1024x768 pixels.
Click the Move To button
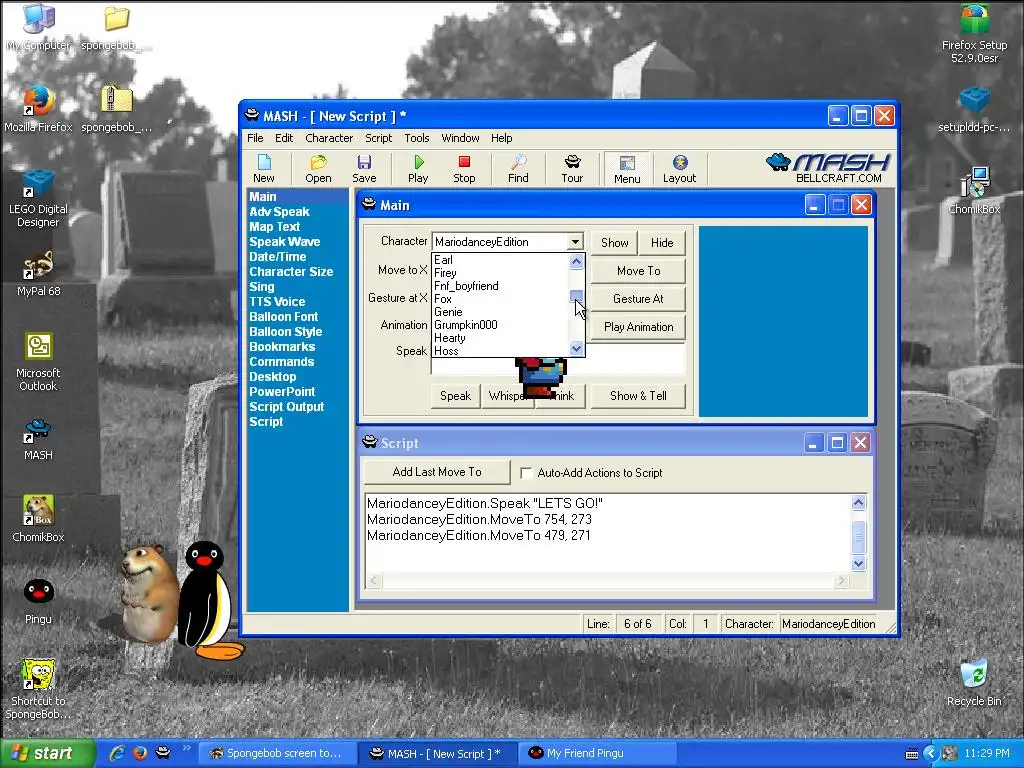638,270
